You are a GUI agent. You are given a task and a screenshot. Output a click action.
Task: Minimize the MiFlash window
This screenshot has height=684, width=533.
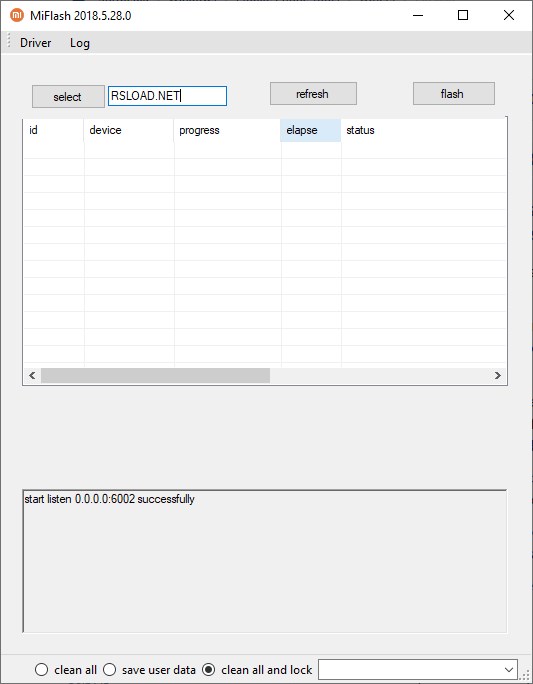point(418,16)
